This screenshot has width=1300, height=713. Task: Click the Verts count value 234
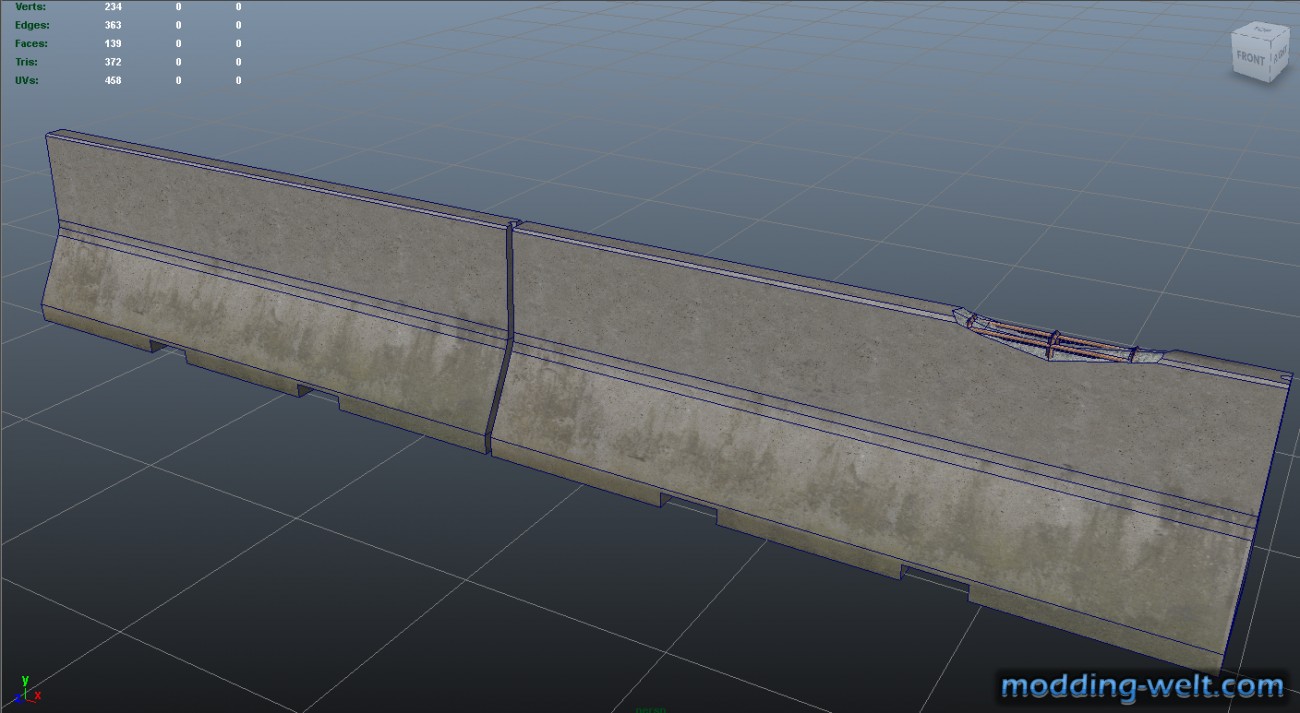[113, 6]
